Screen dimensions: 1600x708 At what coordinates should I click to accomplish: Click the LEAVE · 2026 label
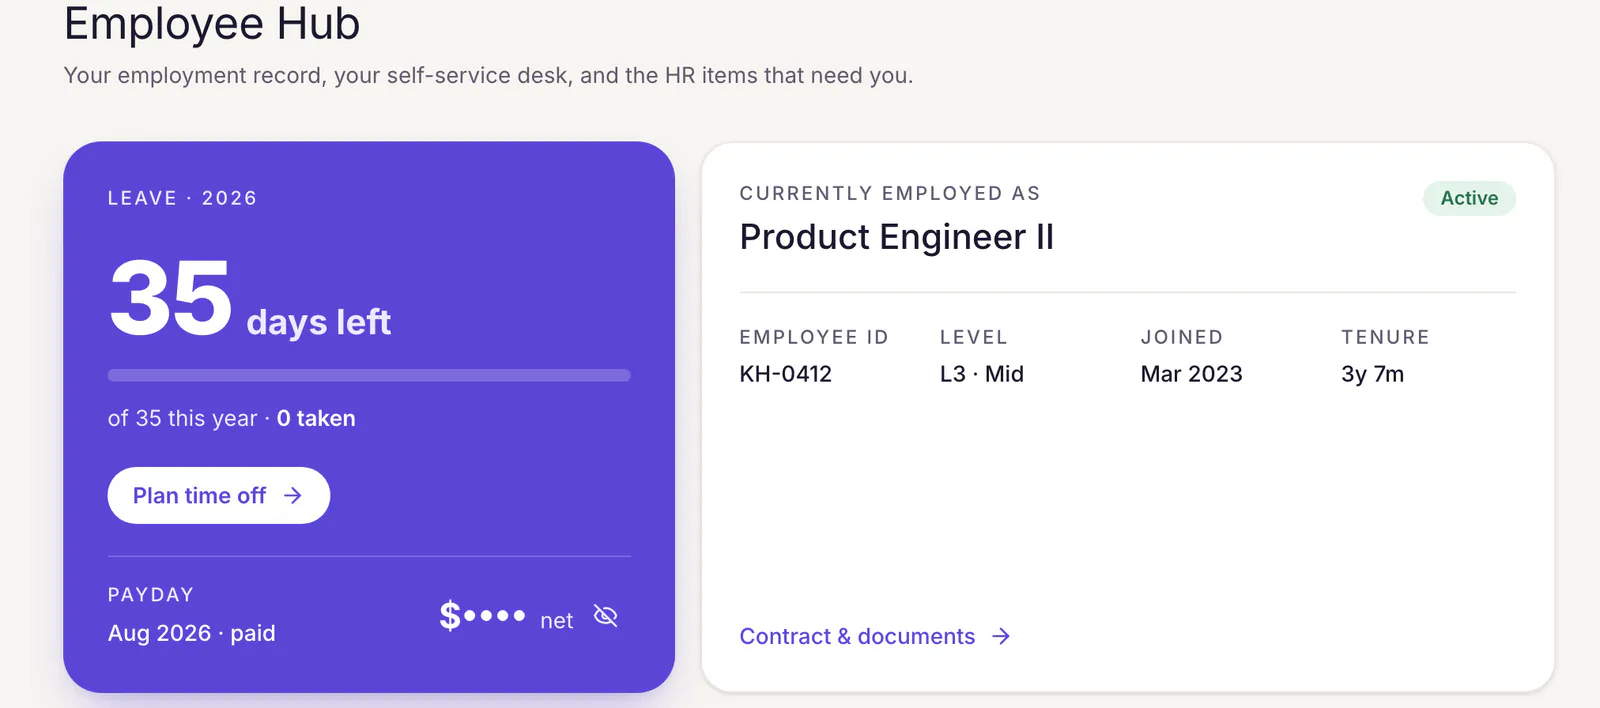[x=183, y=198]
